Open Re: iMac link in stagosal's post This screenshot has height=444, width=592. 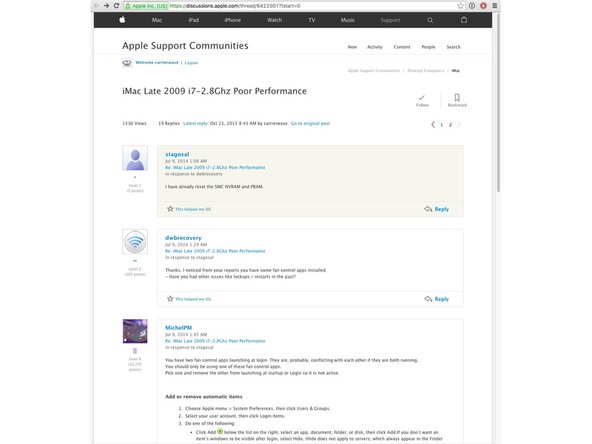click(215, 167)
